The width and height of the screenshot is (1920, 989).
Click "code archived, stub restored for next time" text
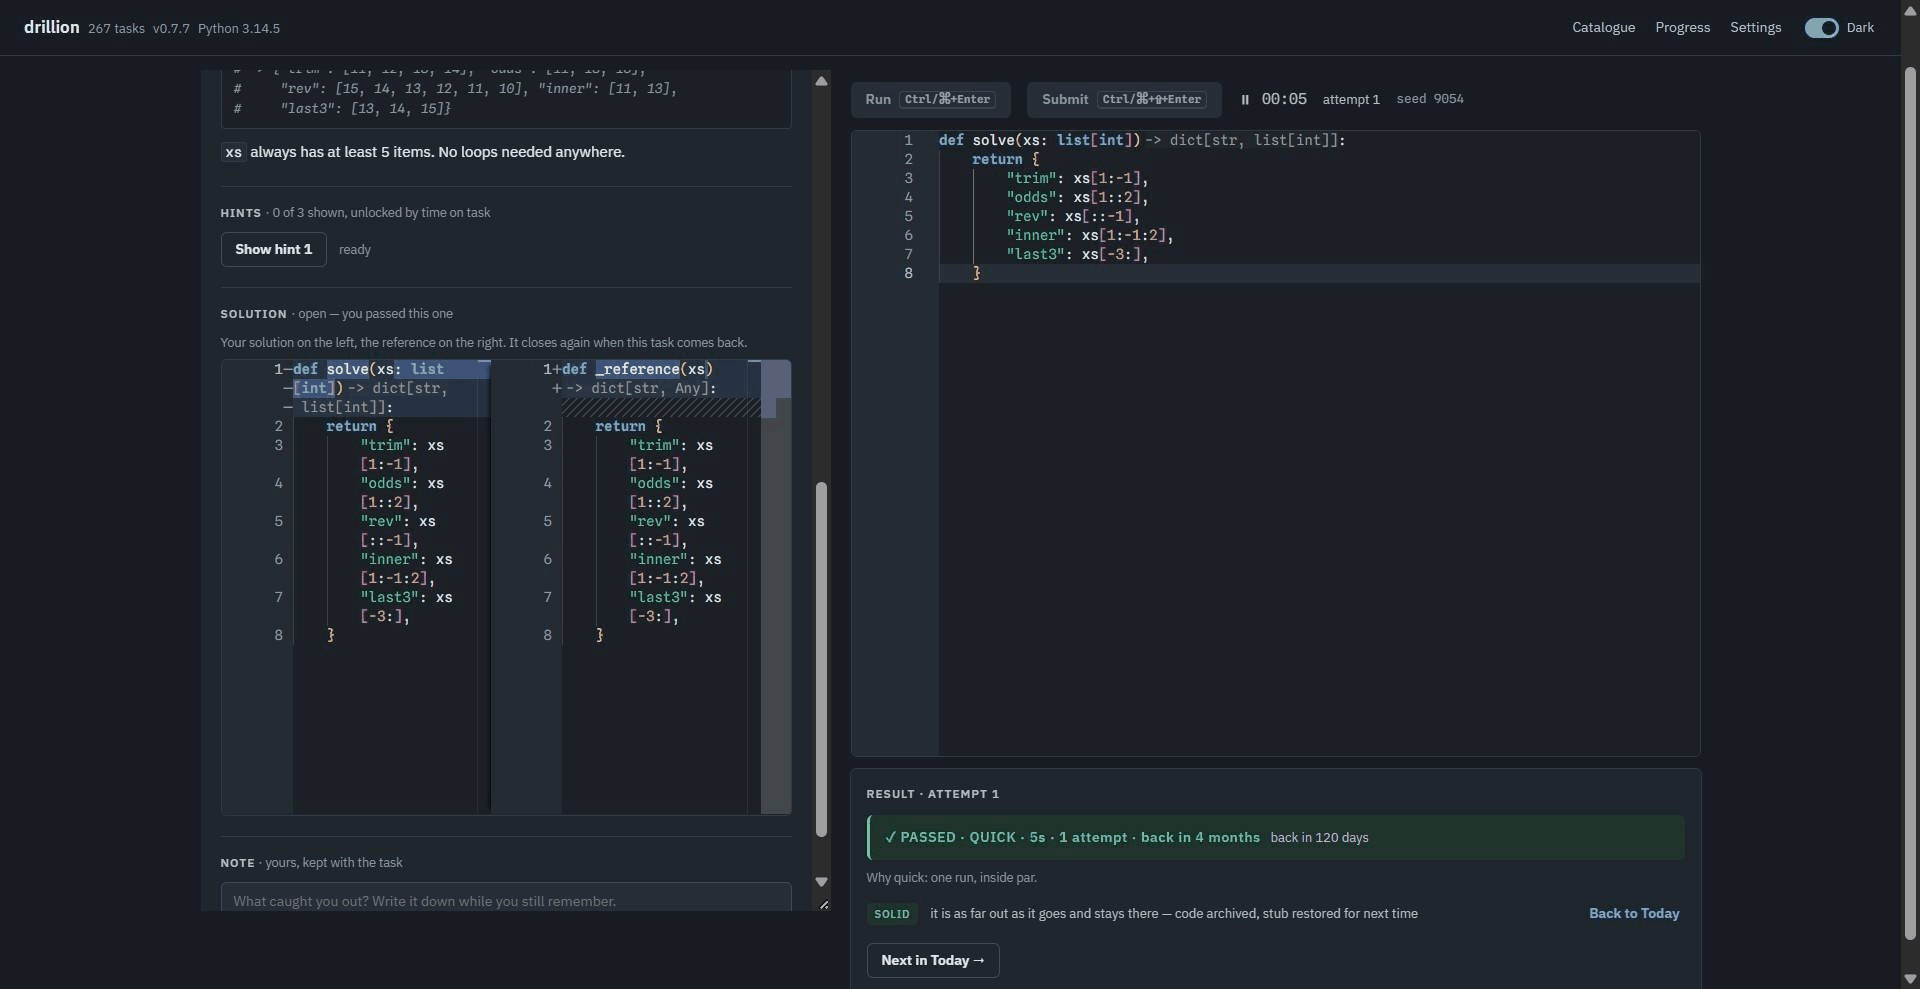pyautogui.click(x=1296, y=913)
